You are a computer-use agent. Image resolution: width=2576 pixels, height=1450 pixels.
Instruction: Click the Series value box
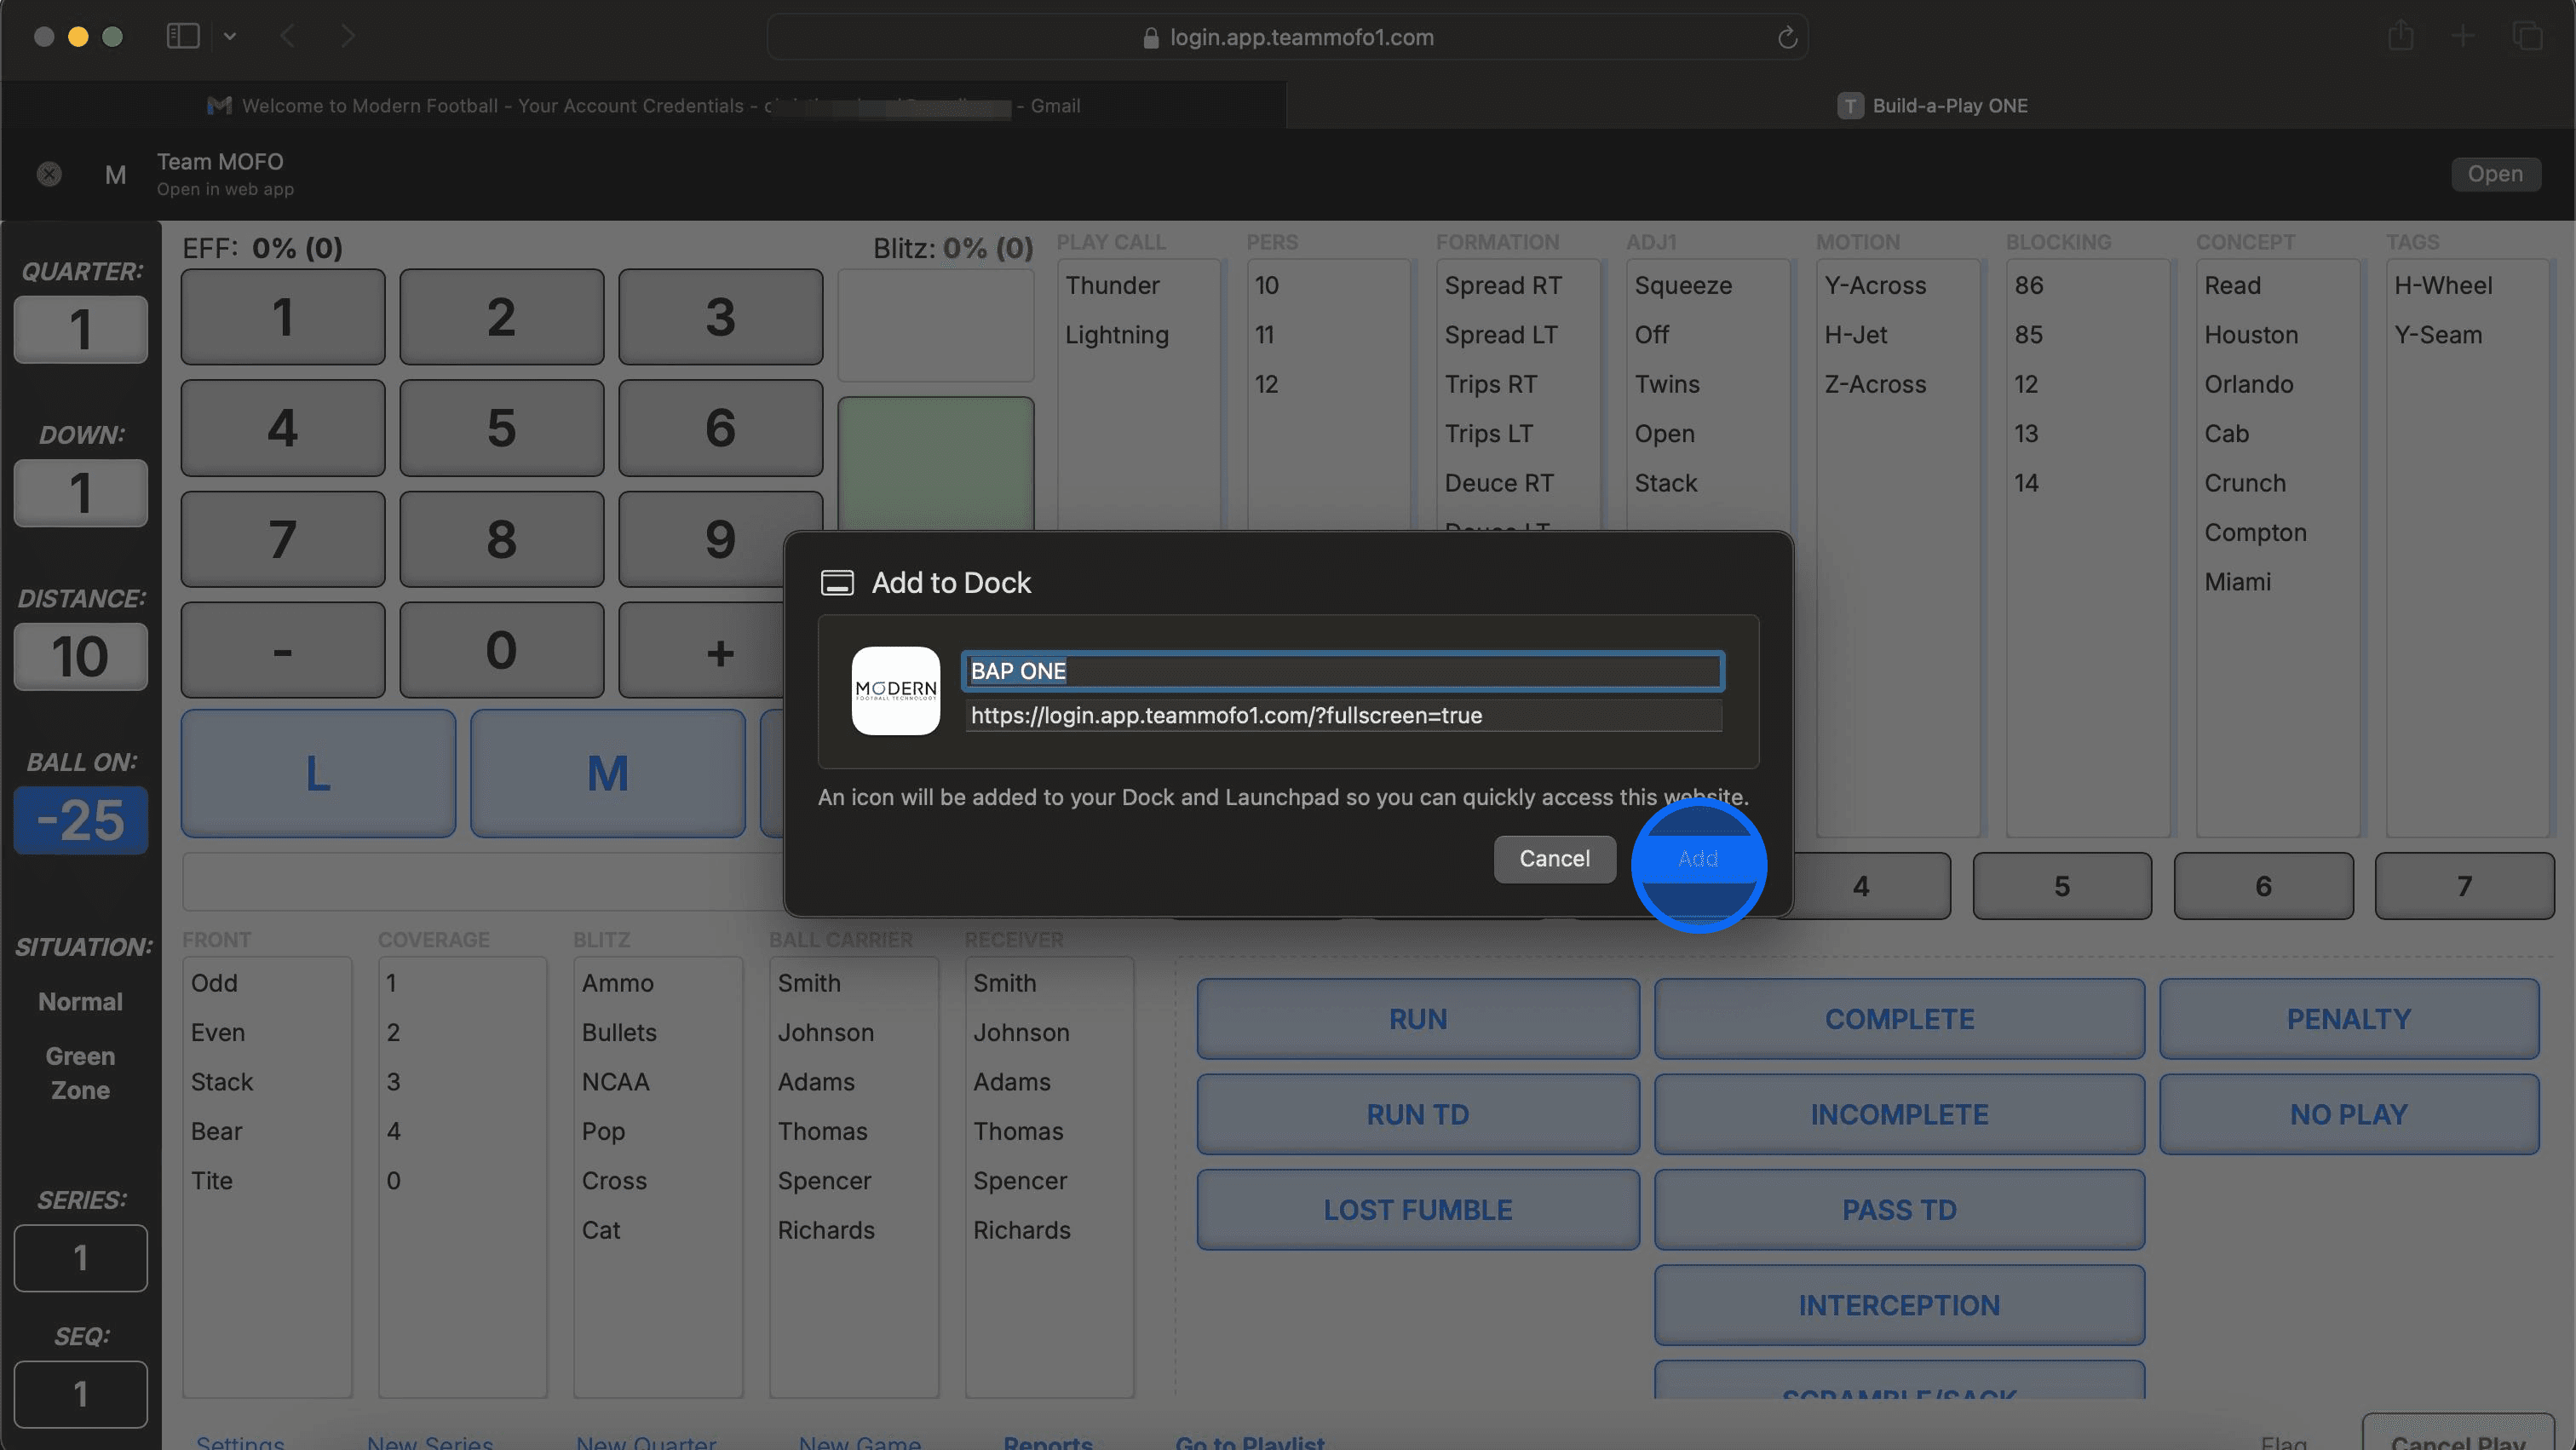coord(80,1258)
